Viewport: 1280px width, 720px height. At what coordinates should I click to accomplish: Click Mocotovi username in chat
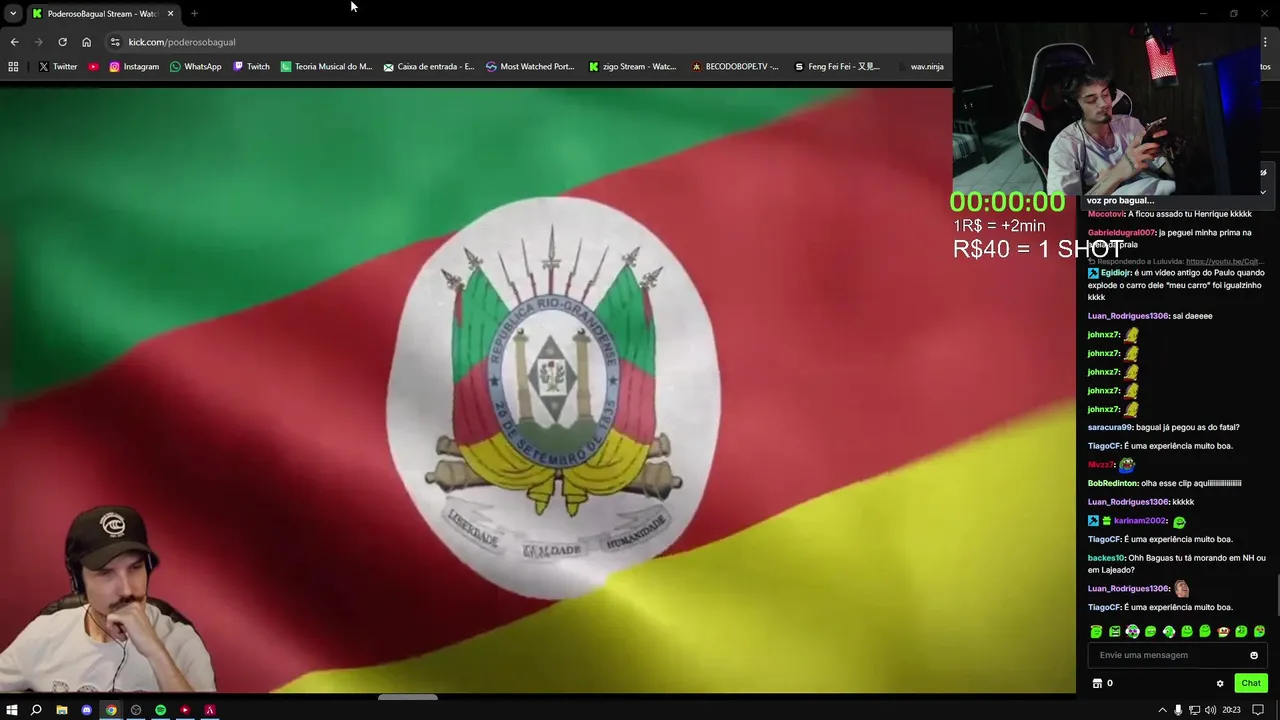(x=1106, y=214)
